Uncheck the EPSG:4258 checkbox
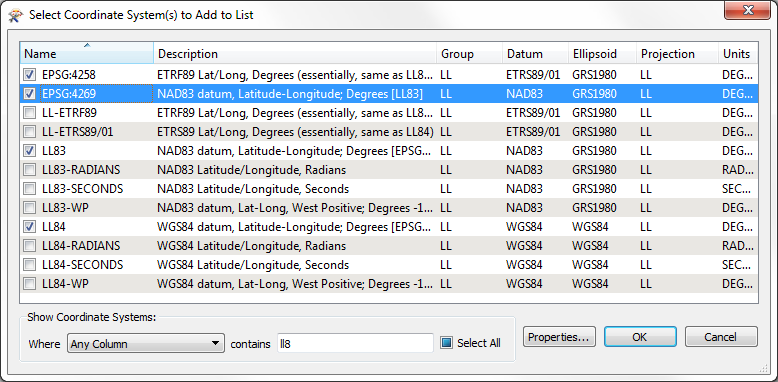The image size is (778, 382). pyautogui.click(x=30, y=74)
